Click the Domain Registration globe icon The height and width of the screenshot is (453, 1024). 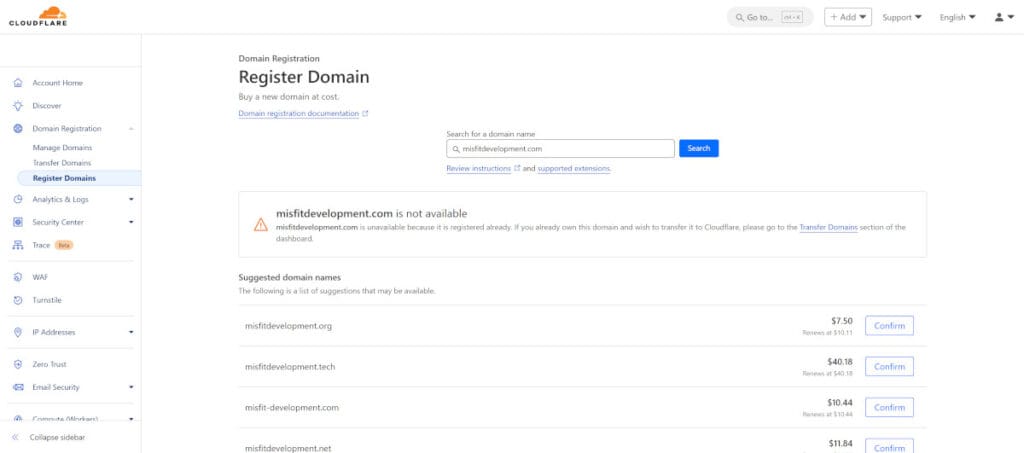pyautogui.click(x=18, y=129)
